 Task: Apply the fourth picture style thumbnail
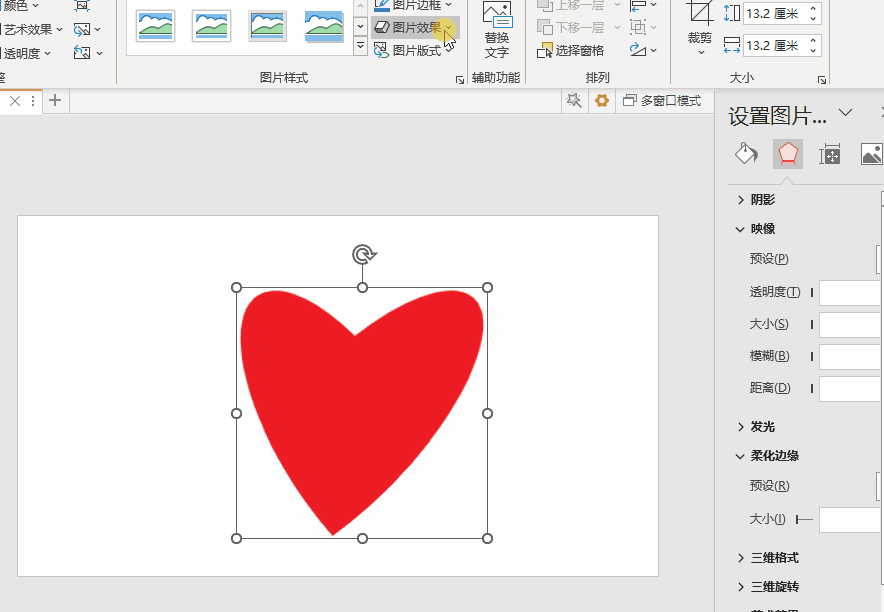point(324,26)
